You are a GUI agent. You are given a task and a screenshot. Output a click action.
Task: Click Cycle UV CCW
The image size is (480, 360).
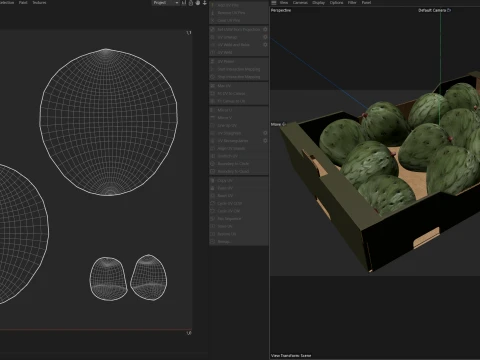(239, 203)
